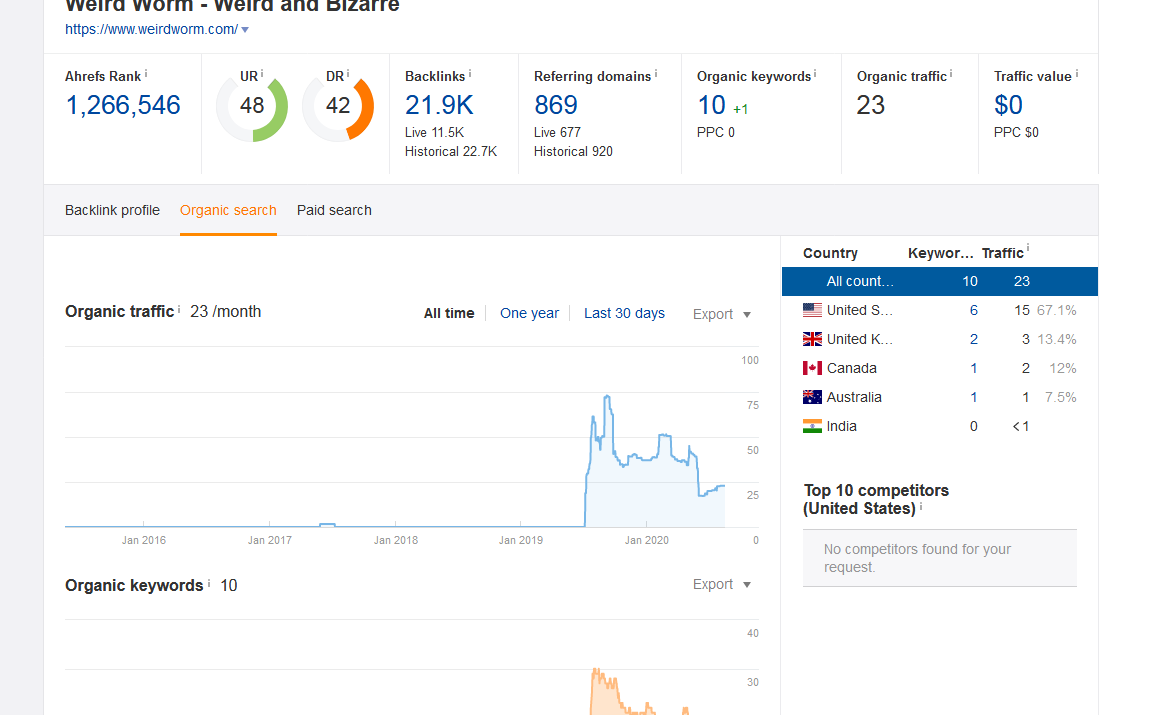Open the Traffic value $0 link
The height and width of the screenshot is (715, 1173).
[x=1008, y=105]
